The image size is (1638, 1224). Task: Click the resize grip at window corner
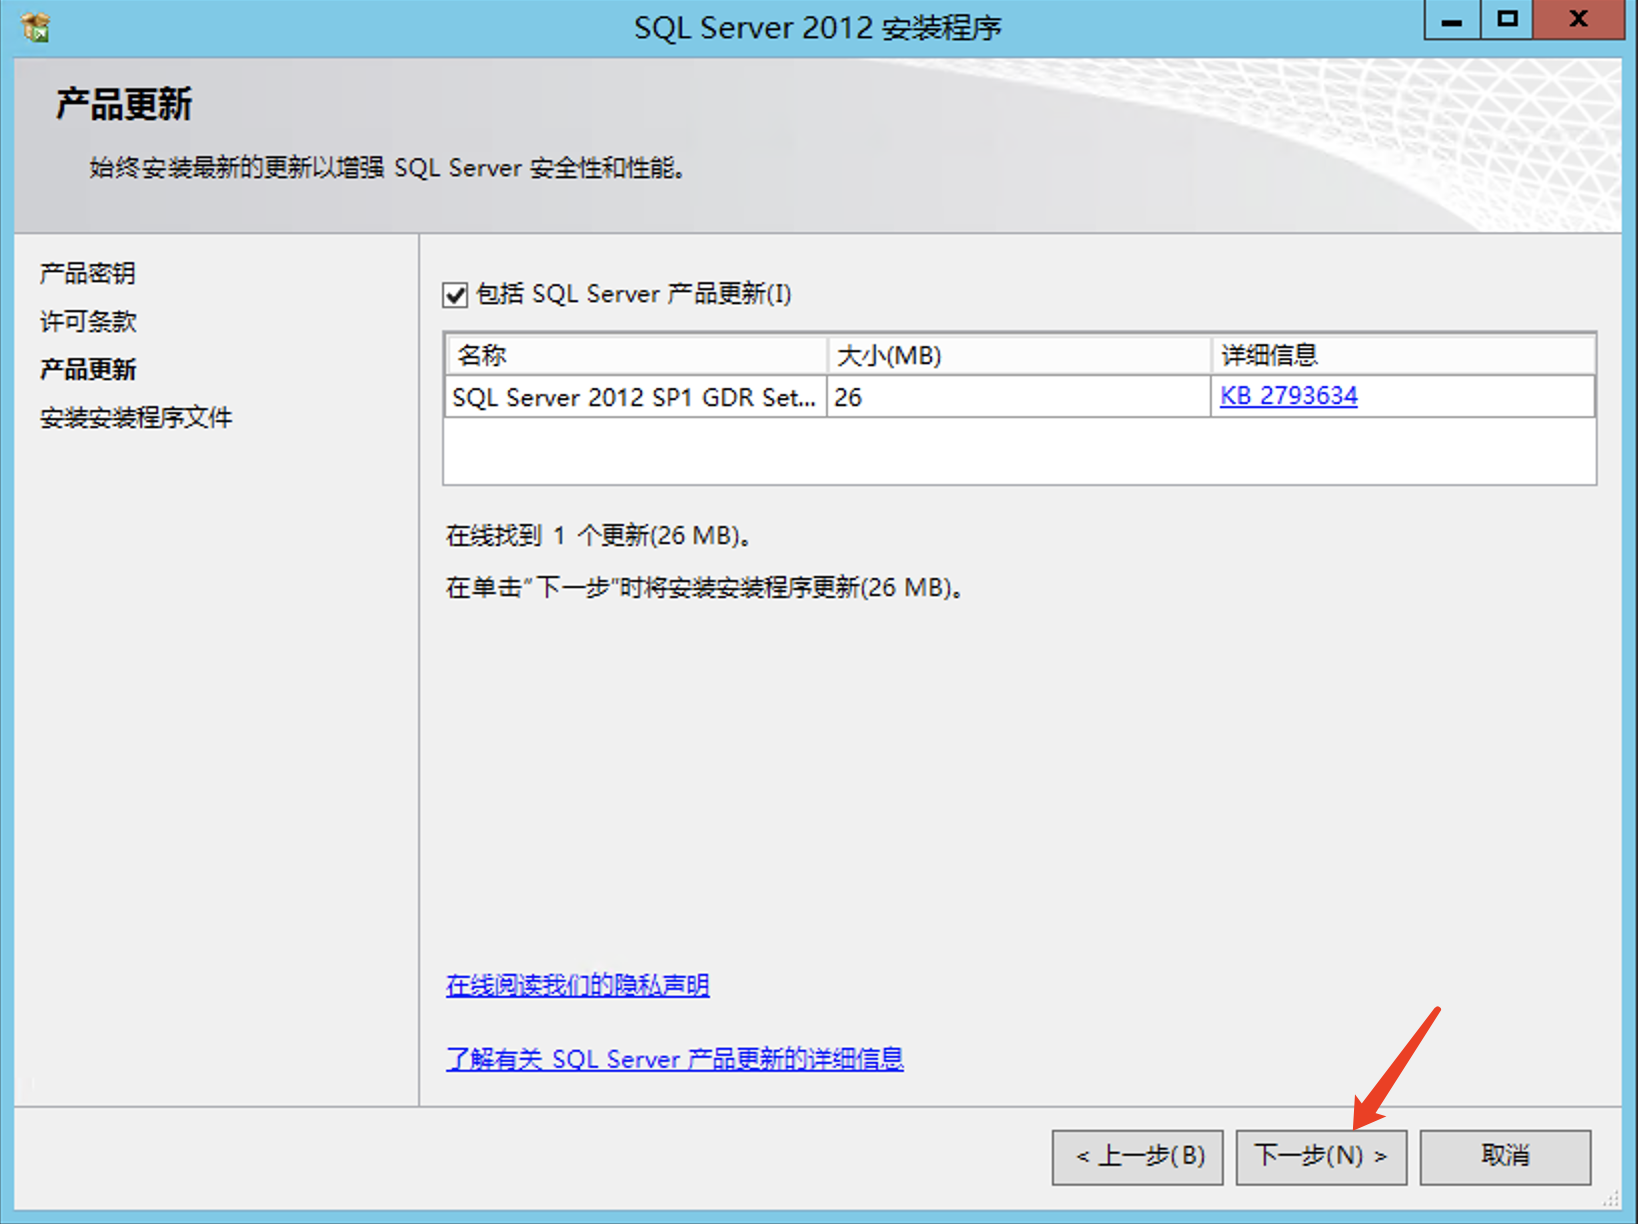pos(1611,1199)
